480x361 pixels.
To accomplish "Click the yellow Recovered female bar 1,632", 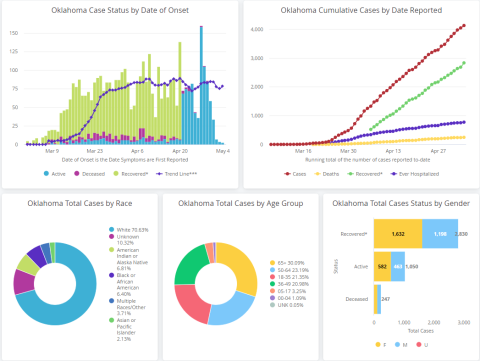I will (398, 234).
